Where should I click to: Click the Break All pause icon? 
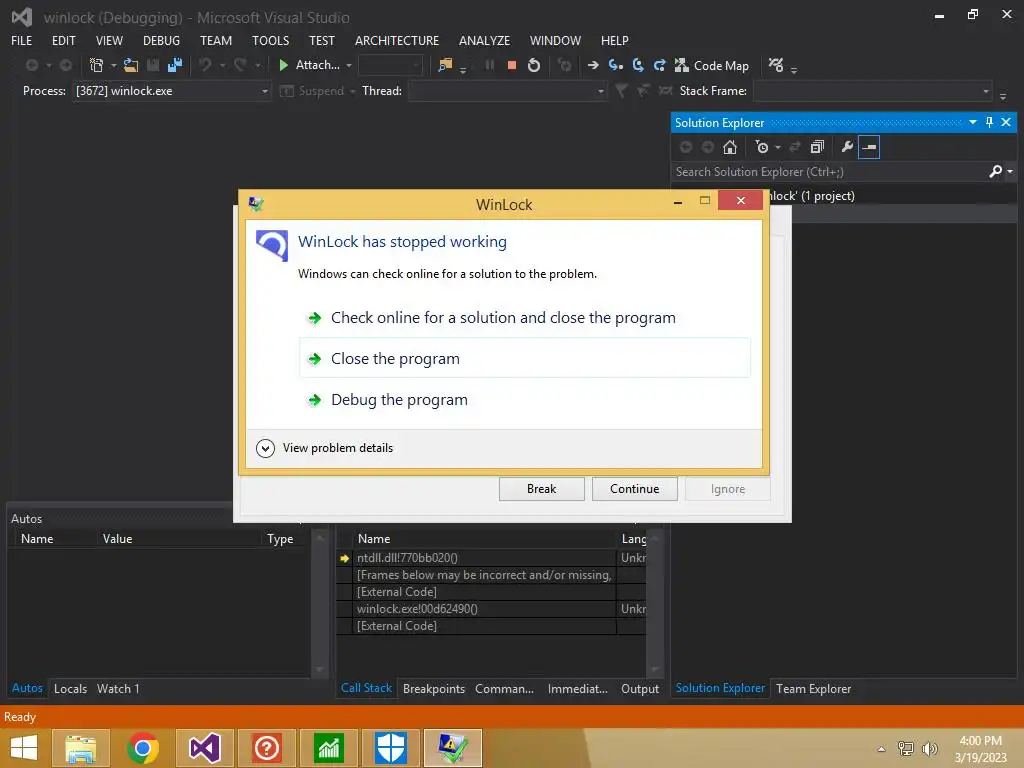[489, 65]
